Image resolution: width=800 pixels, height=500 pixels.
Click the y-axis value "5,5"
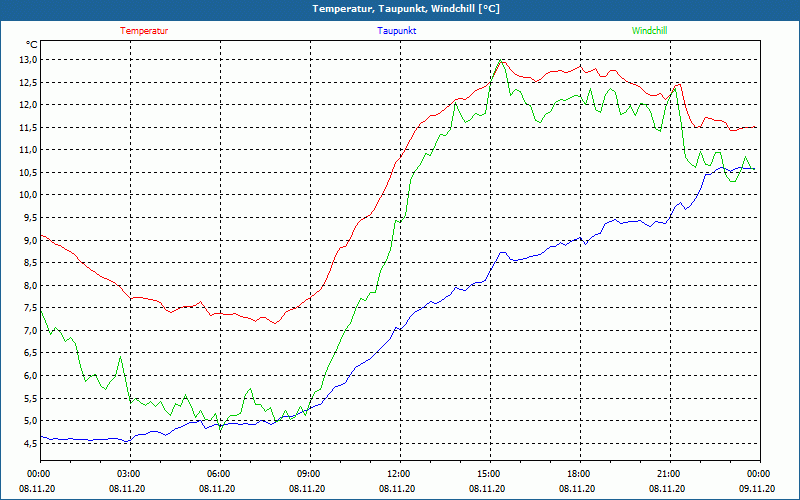pos(31,398)
